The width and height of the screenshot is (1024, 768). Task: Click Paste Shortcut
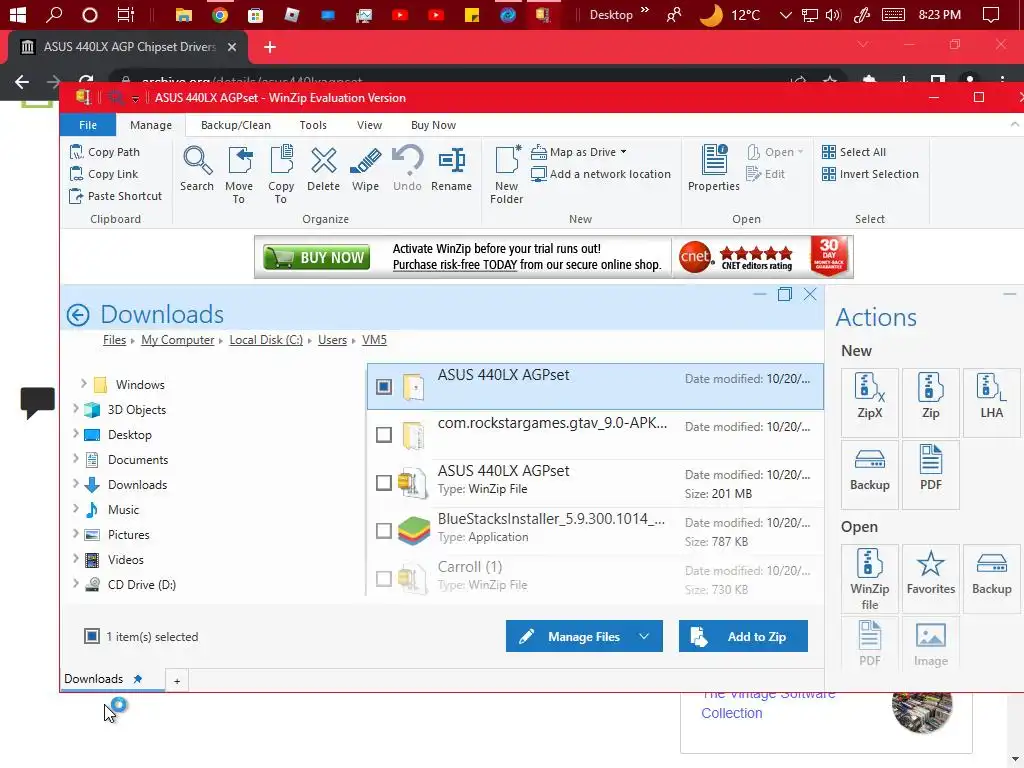pos(116,196)
